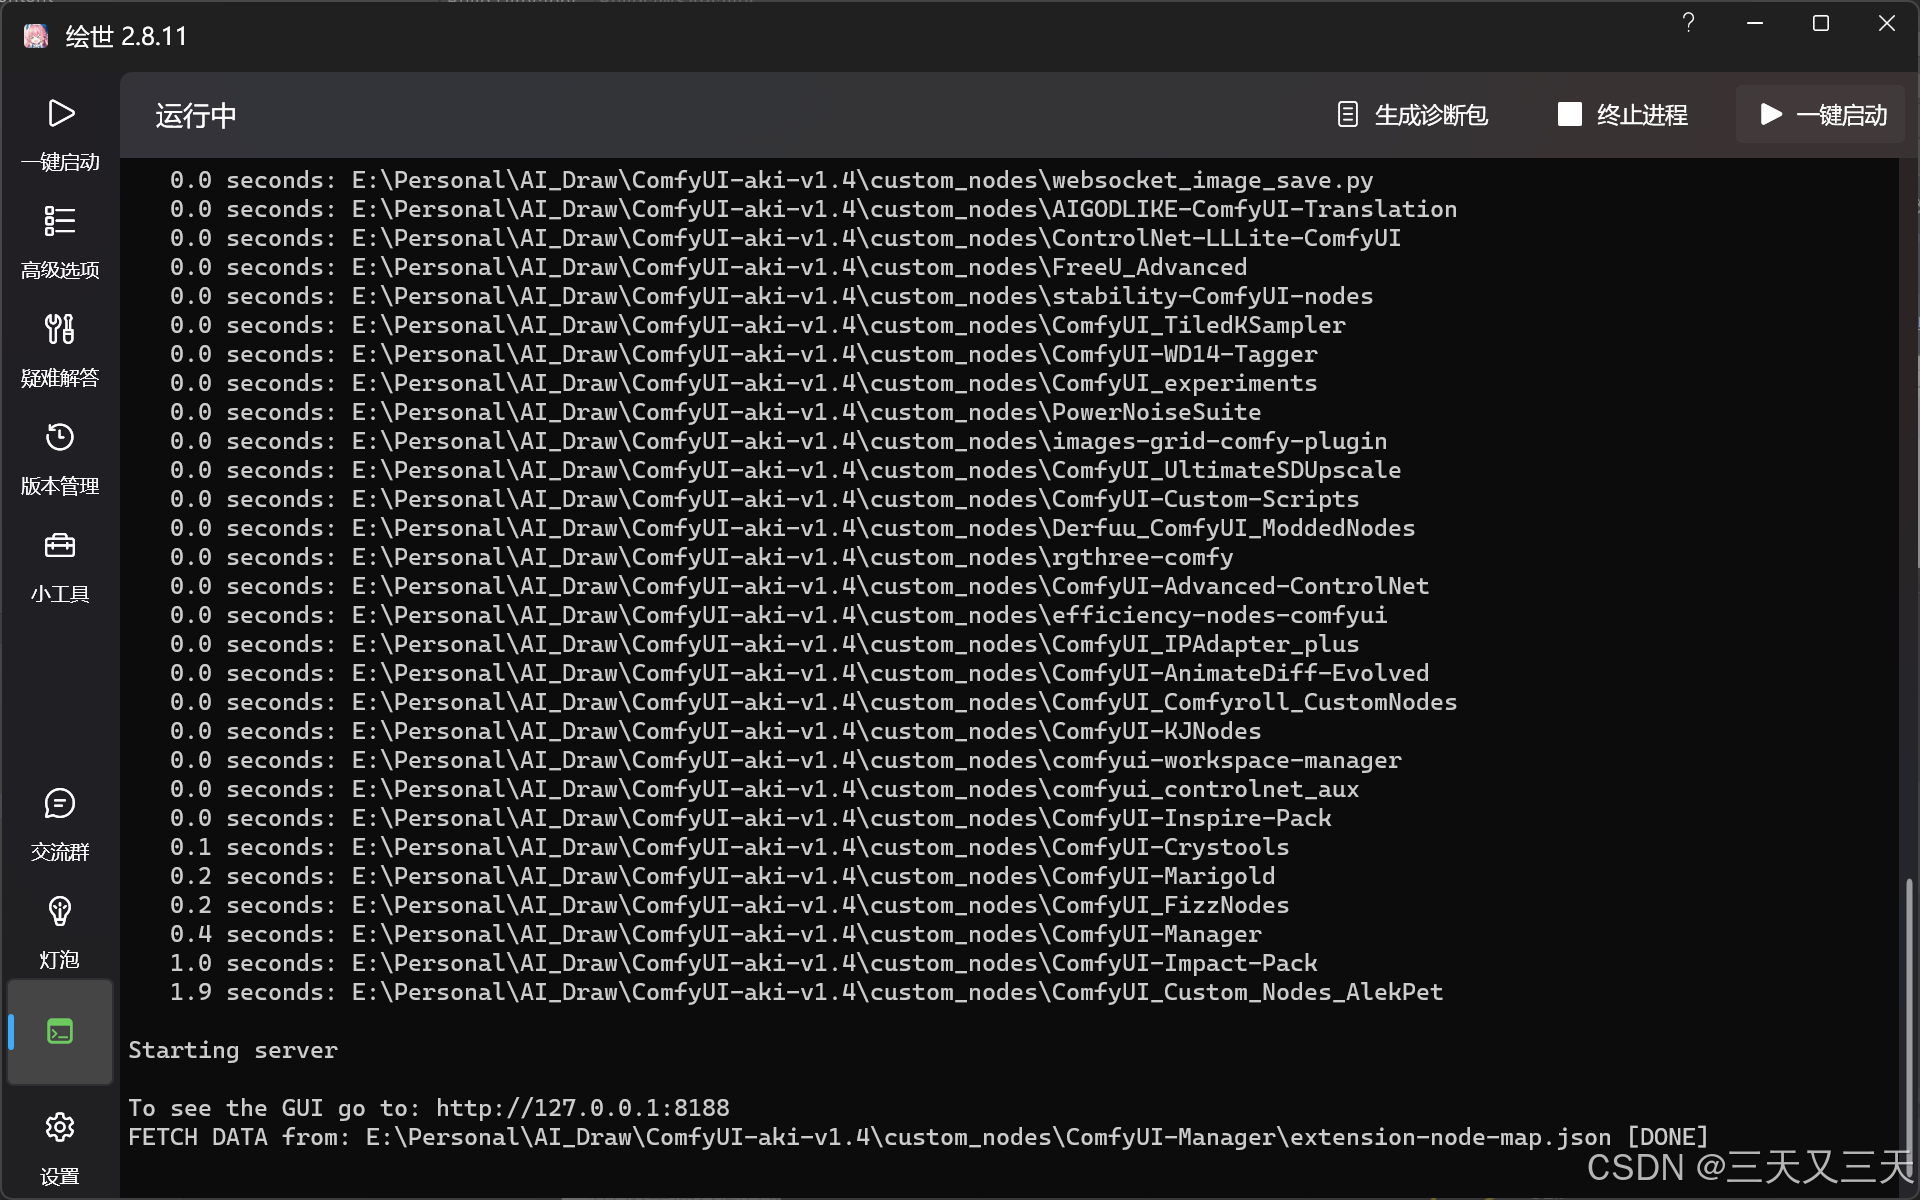Click the 灯泡 lightbulb icon

coord(60,912)
